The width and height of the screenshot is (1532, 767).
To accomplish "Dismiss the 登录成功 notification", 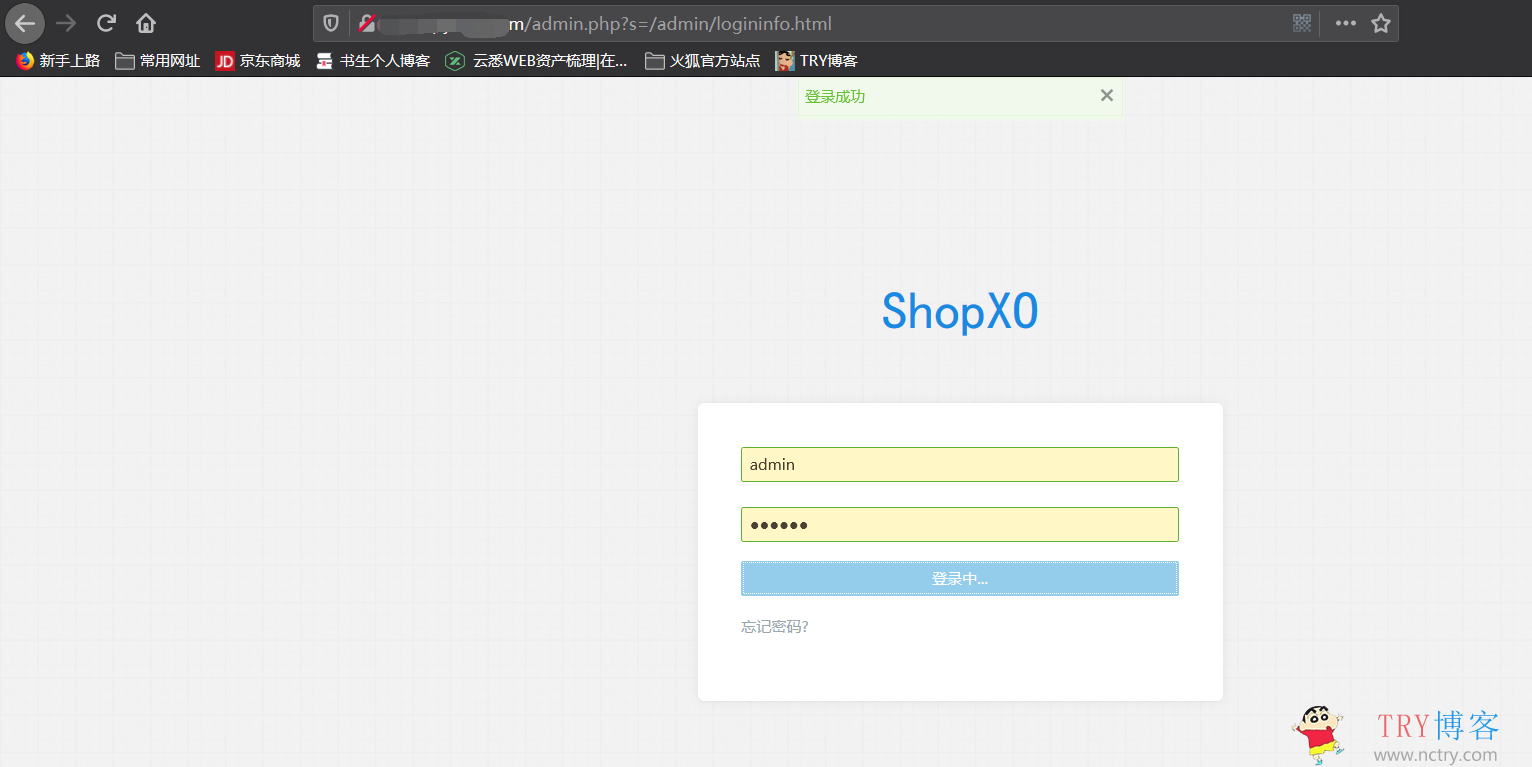I will pyautogui.click(x=1106, y=95).
